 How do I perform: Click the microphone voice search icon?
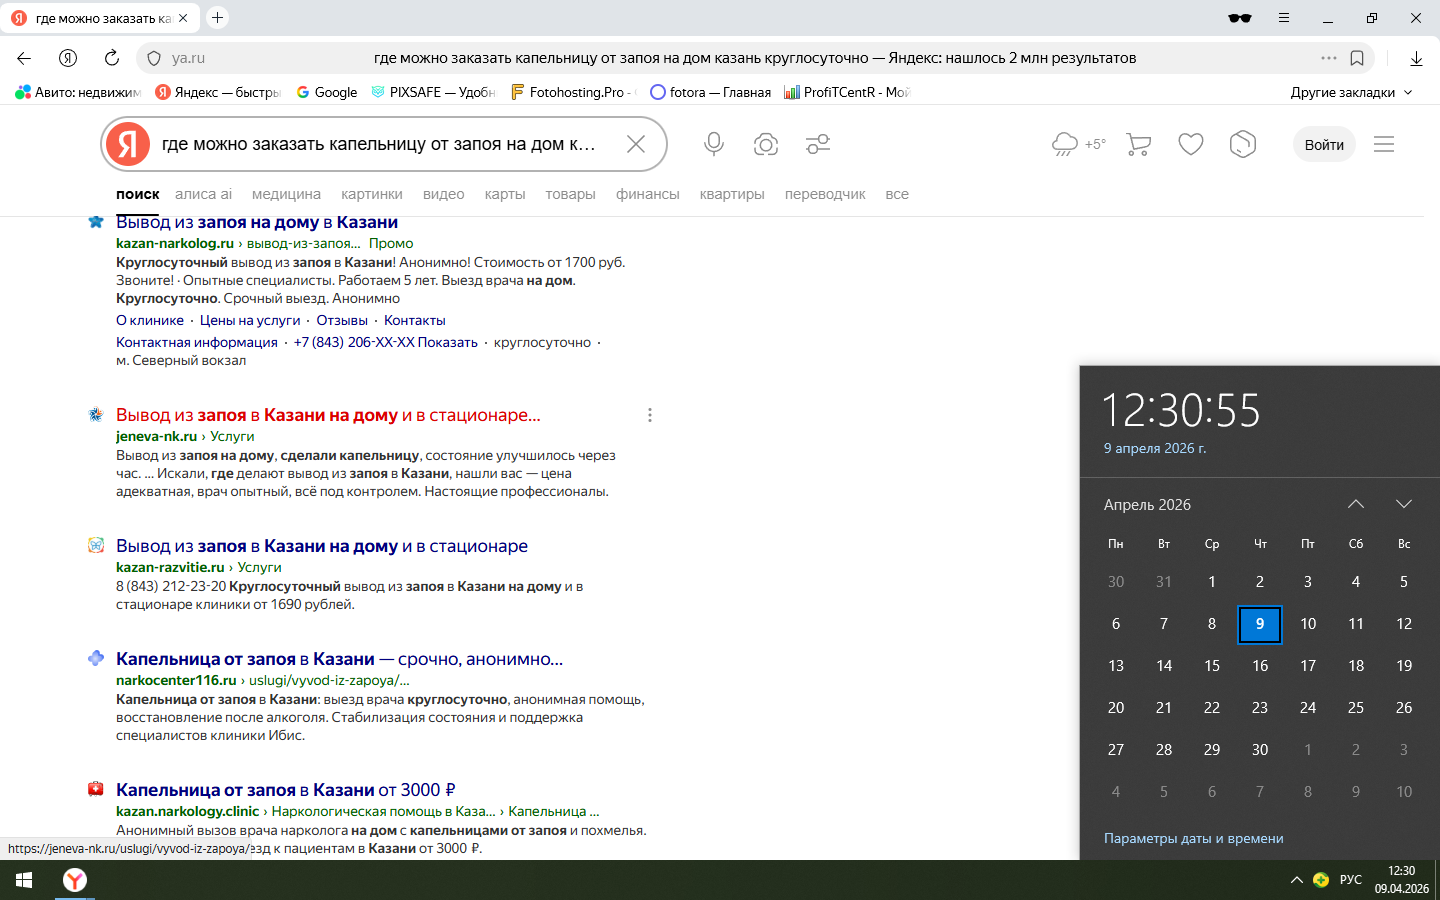713,145
